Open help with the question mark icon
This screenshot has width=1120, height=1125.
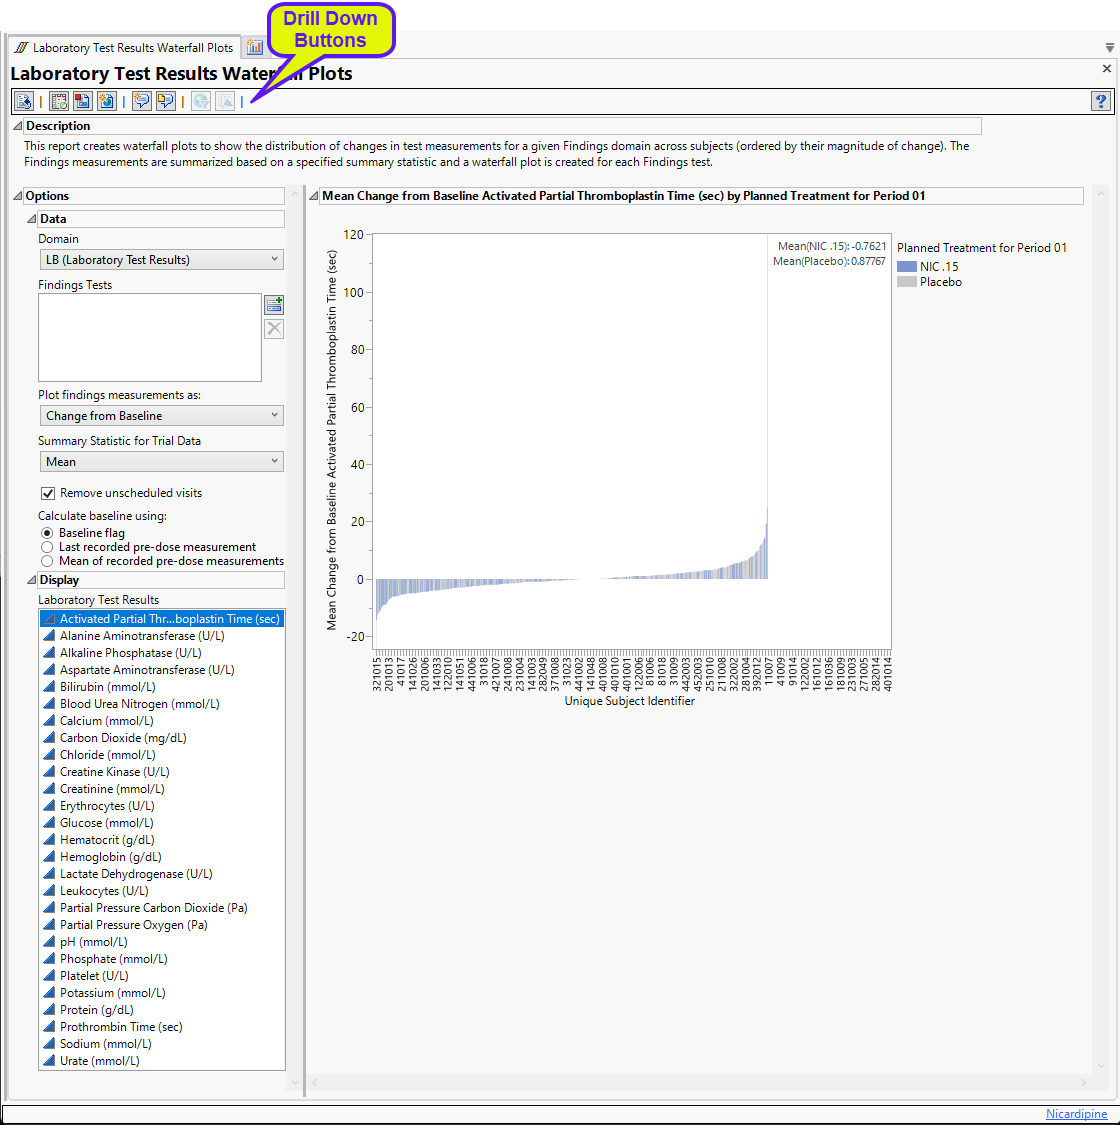1101,101
